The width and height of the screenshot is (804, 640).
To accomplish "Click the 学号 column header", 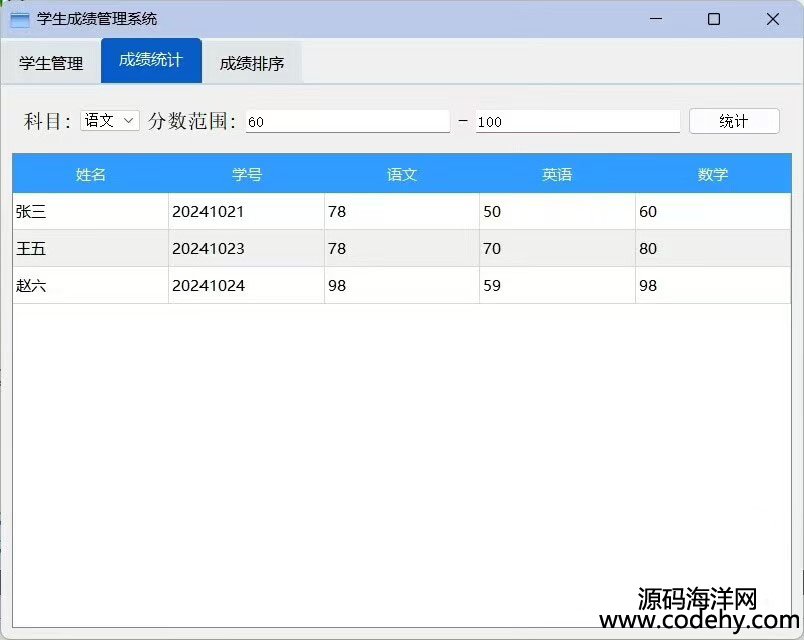I will coord(247,175).
